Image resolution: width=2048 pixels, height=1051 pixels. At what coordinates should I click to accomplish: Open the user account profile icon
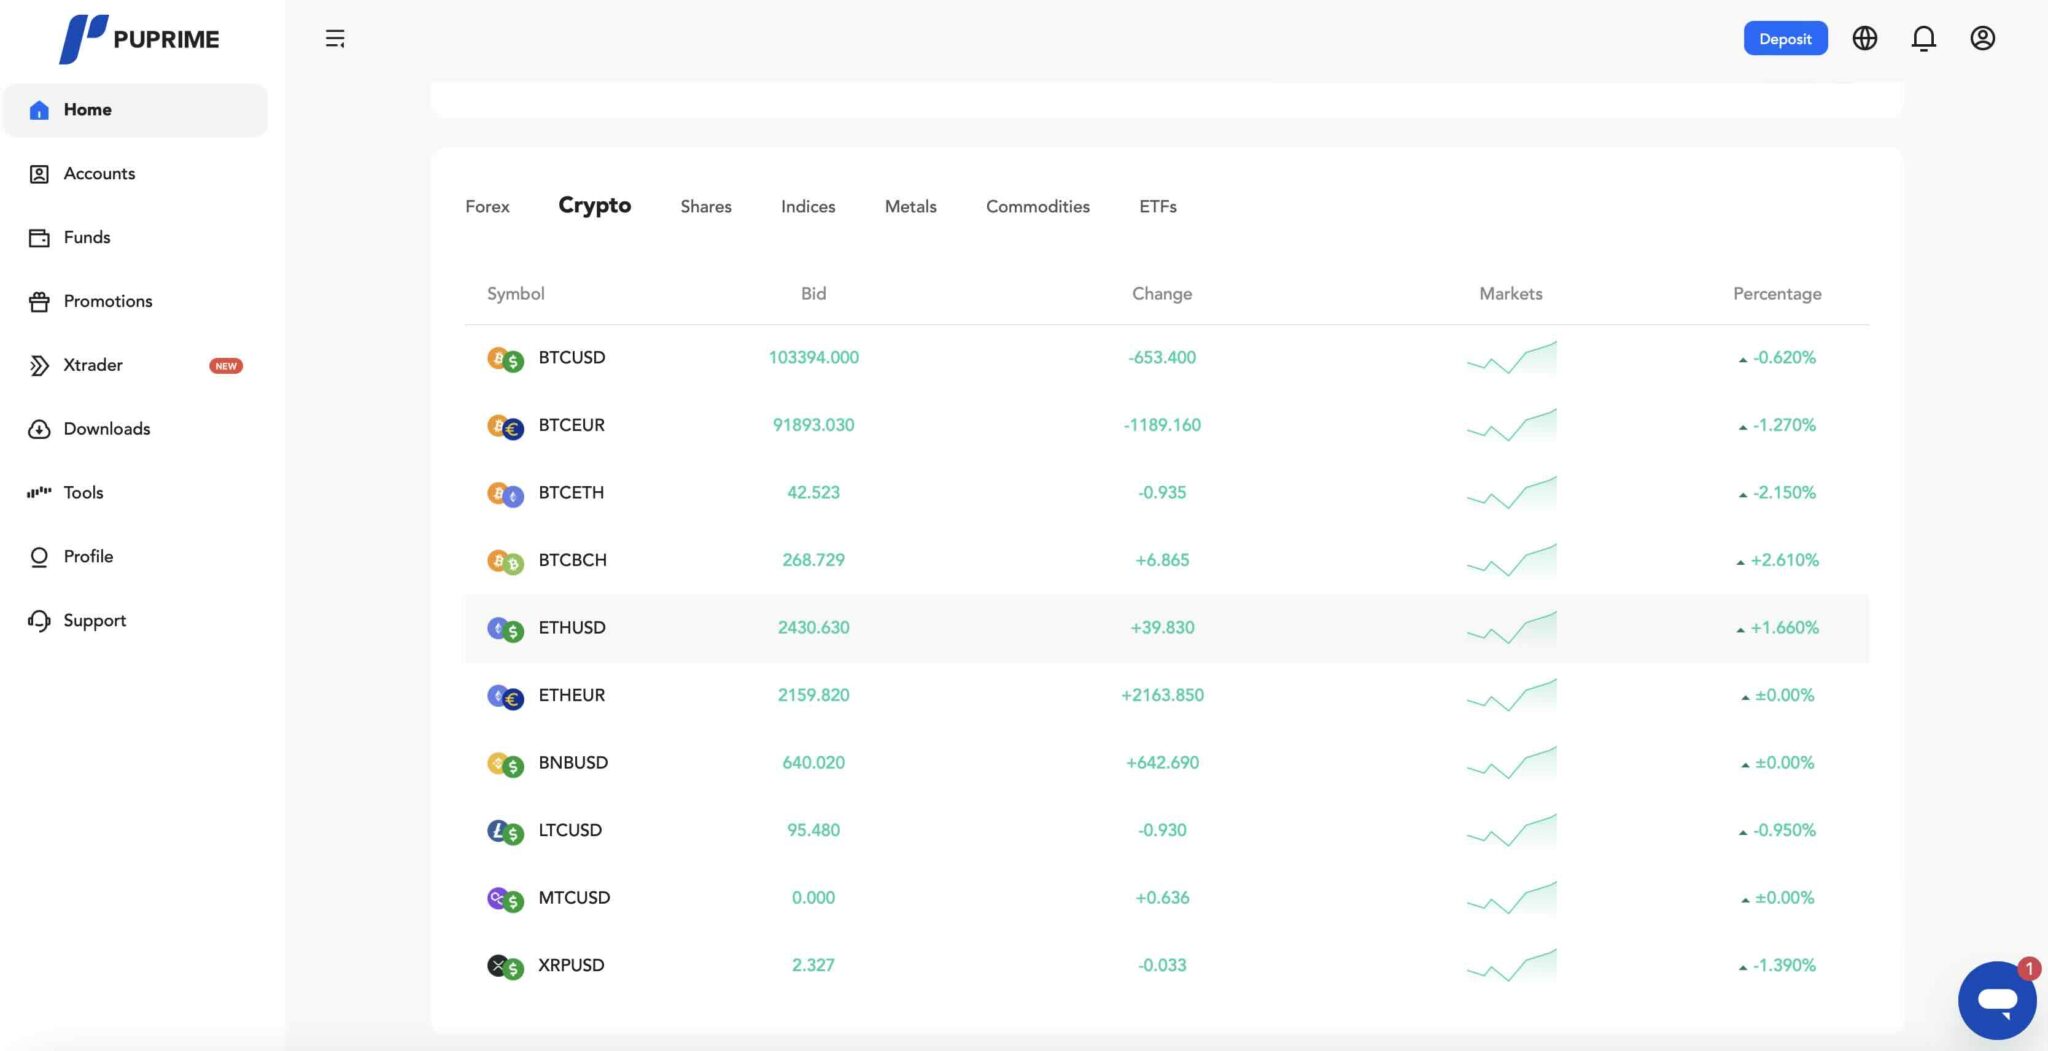click(x=1982, y=38)
